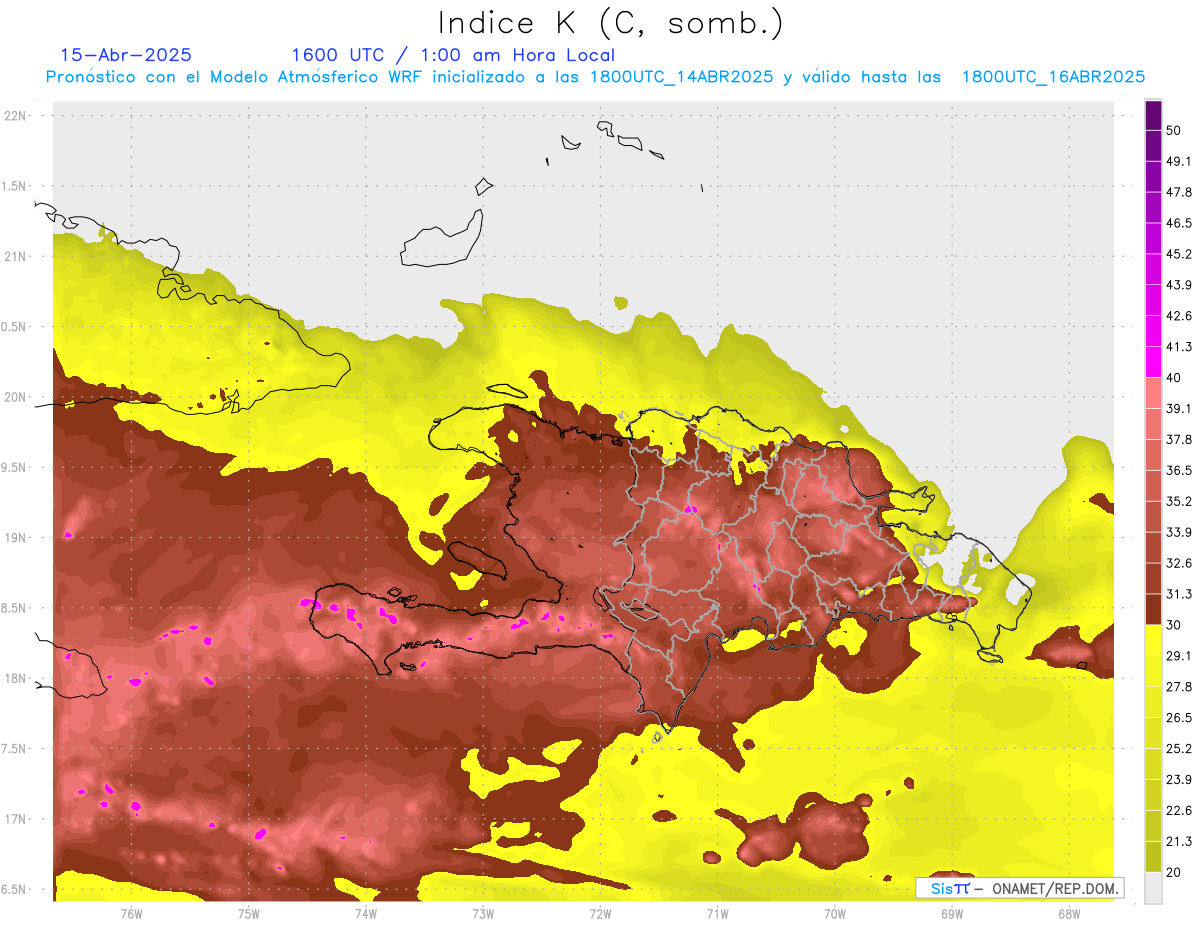Click the 21N latitude label
This screenshot has height=927, width=1200.
15,256
